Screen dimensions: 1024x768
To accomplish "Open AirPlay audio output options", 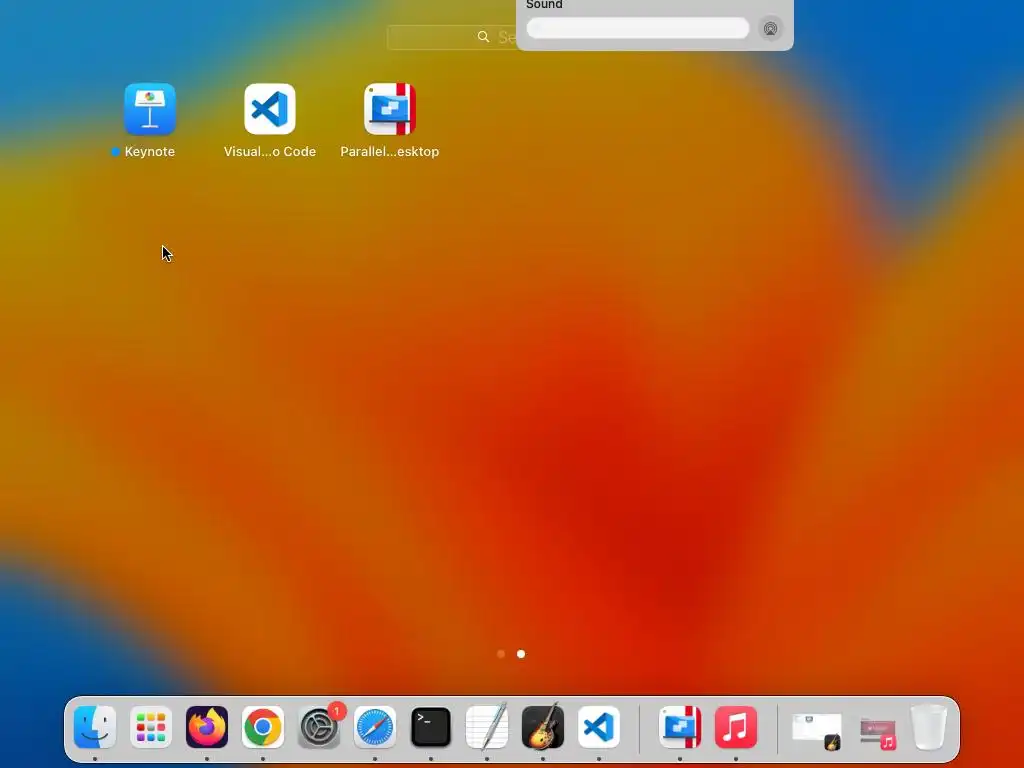I will coord(771,29).
